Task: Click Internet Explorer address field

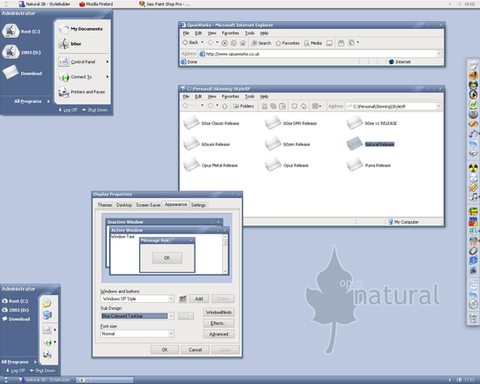Action: click(320, 54)
